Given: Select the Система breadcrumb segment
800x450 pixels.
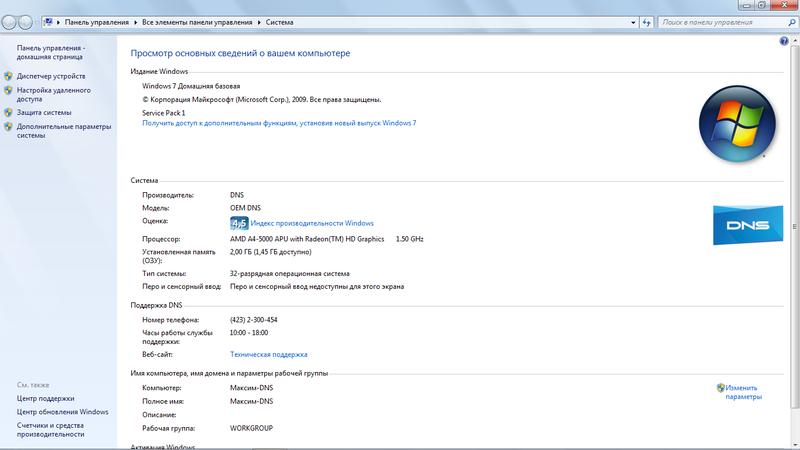Looking at the screenshot, I should pos(279,22).
